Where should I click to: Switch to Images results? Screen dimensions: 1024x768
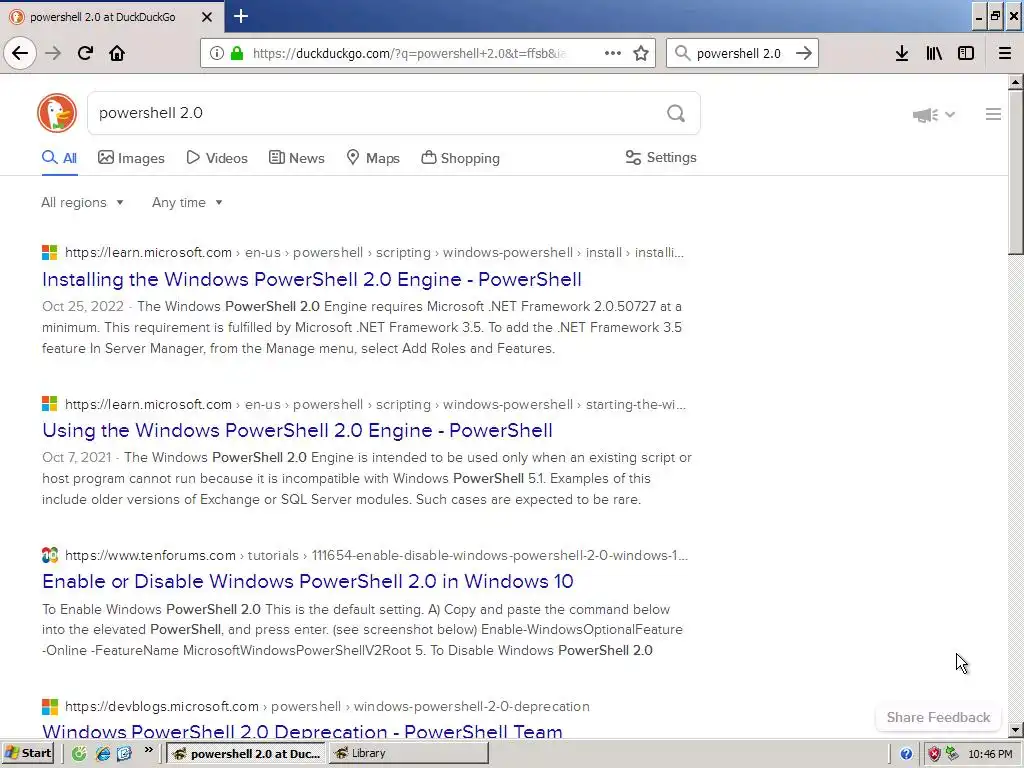131,158
